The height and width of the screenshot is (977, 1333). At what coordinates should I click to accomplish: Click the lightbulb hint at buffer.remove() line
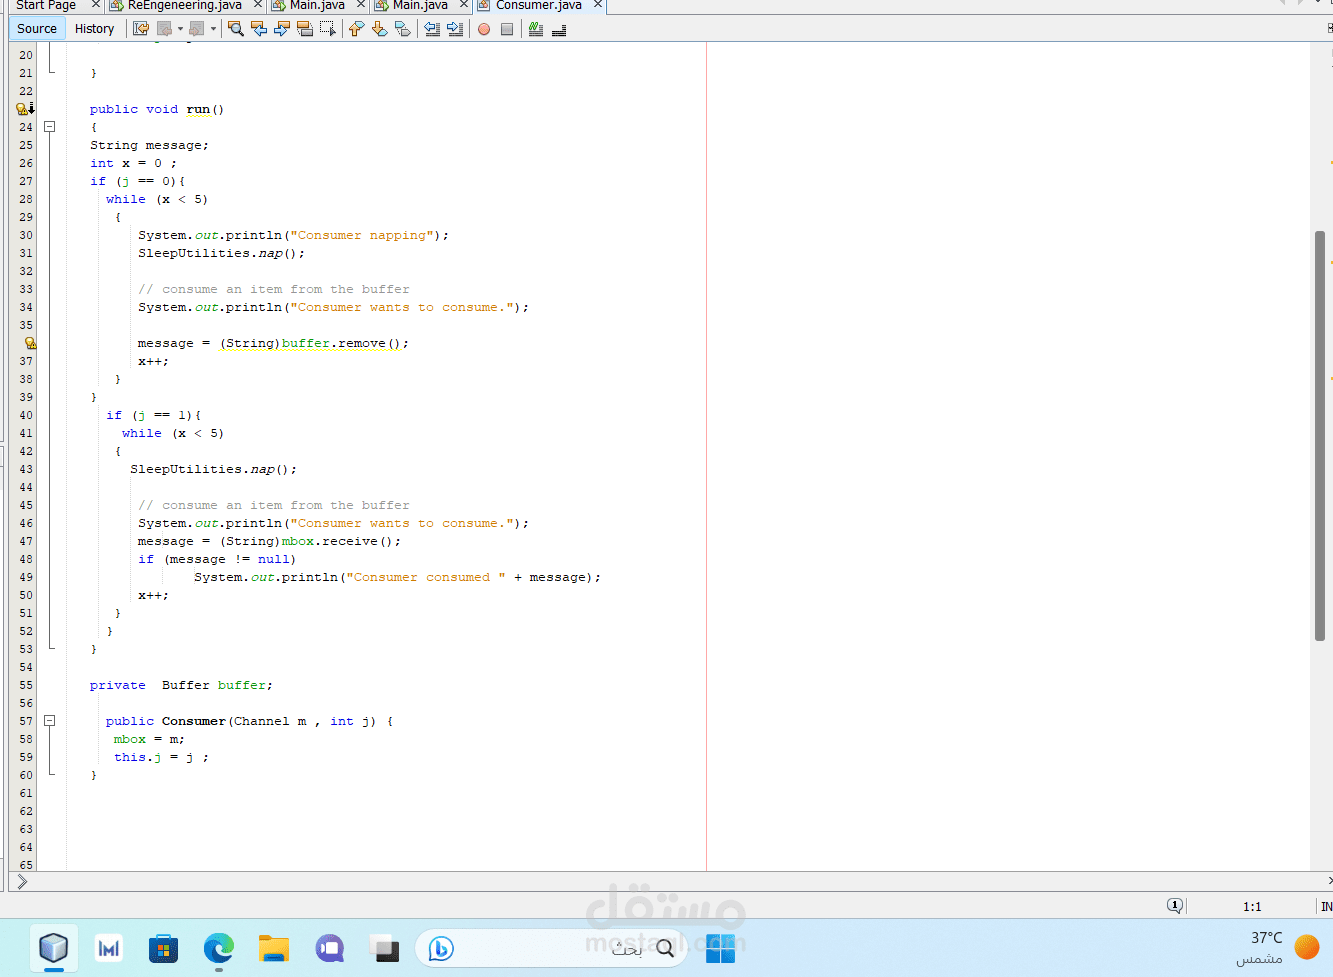point(30,343)
